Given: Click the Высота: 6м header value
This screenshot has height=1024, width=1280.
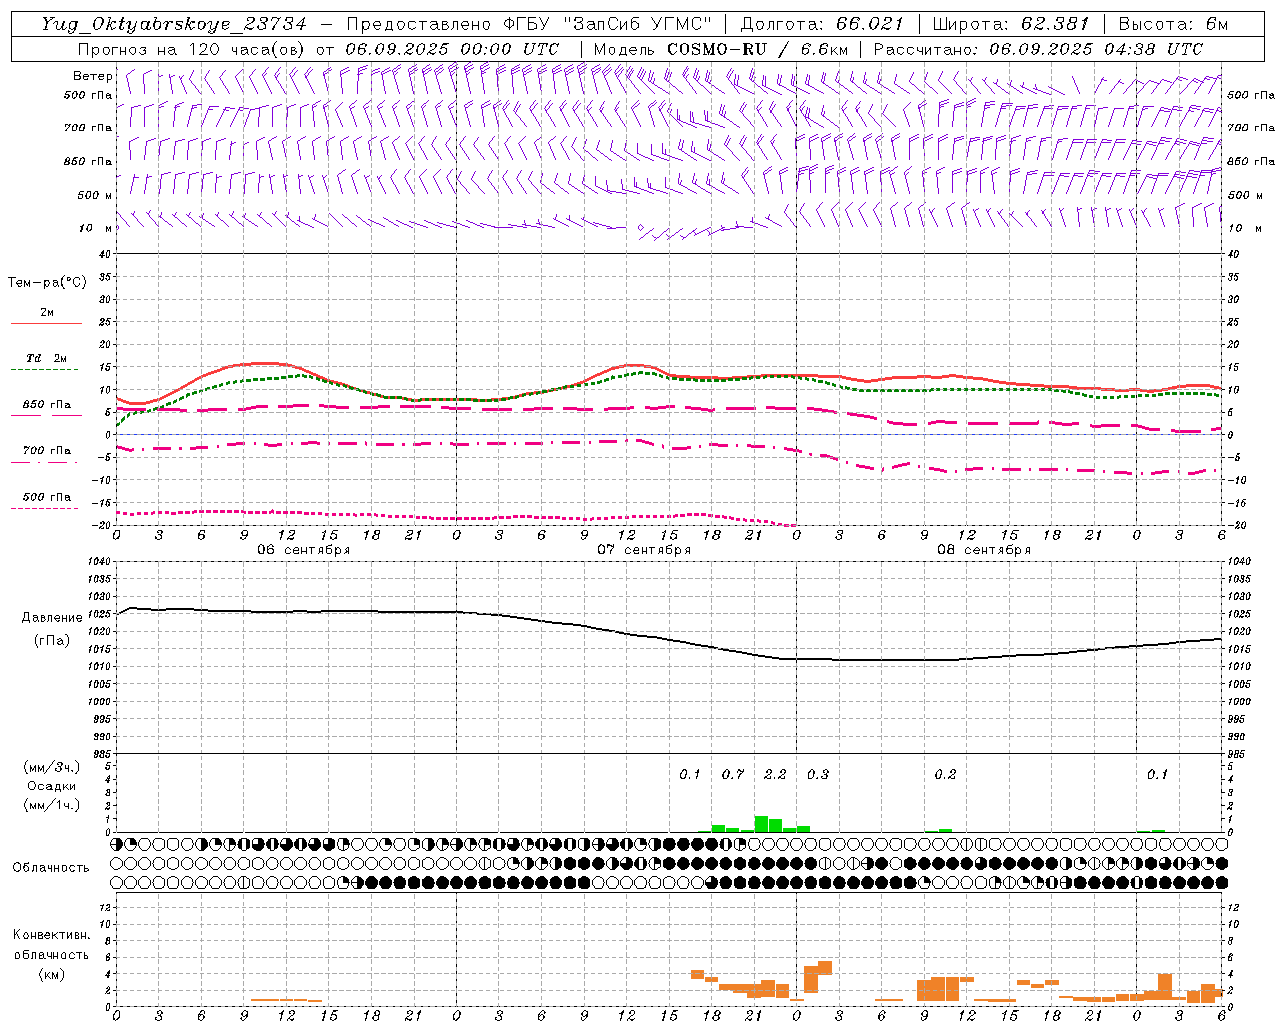Looking at the screenshot, I should [x=1173, y=24].
